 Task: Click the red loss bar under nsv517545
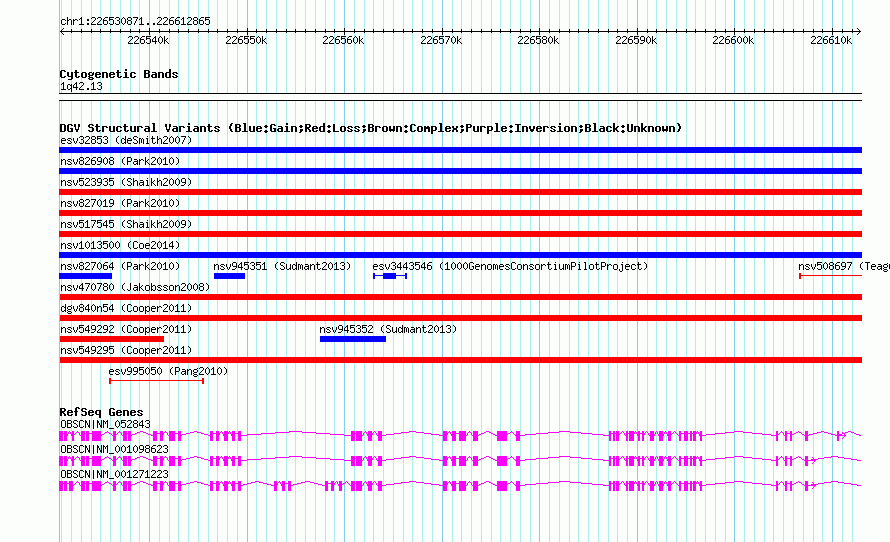[x=460, y=234]
